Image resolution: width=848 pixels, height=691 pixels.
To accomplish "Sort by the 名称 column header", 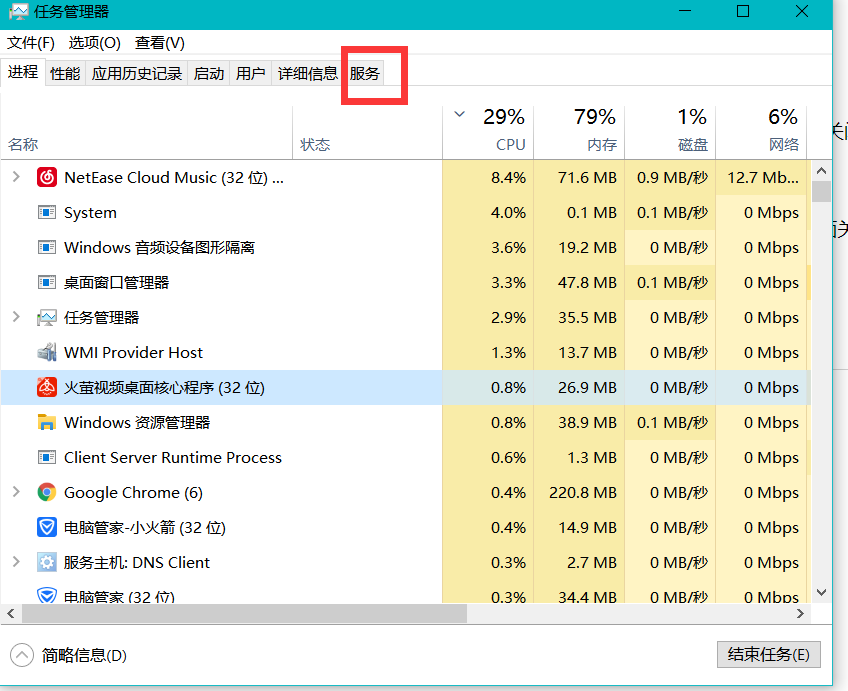I will (x=147, y=132).
